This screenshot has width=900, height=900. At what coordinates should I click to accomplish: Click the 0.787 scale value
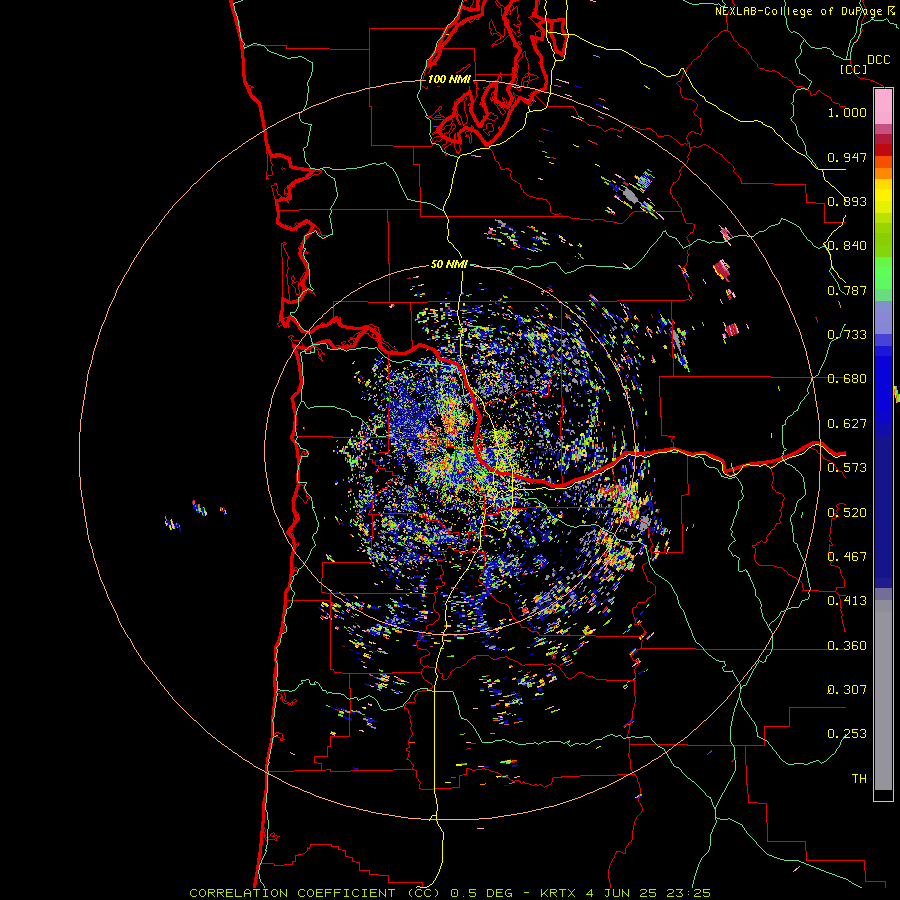[847, 290]
